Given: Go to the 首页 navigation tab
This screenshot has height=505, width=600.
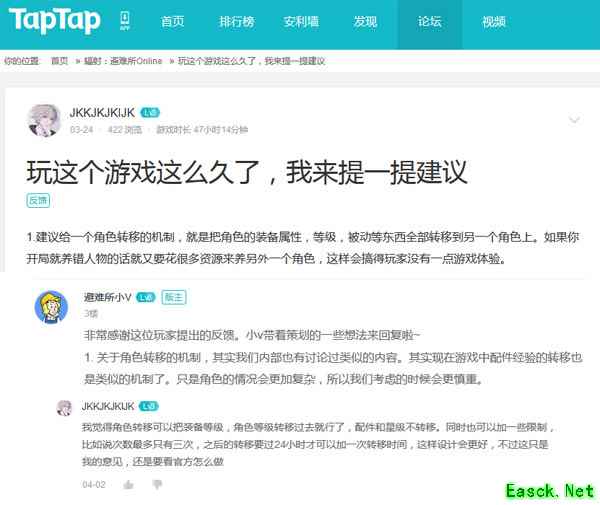Looking at the screenshot, I should [172, 22].
